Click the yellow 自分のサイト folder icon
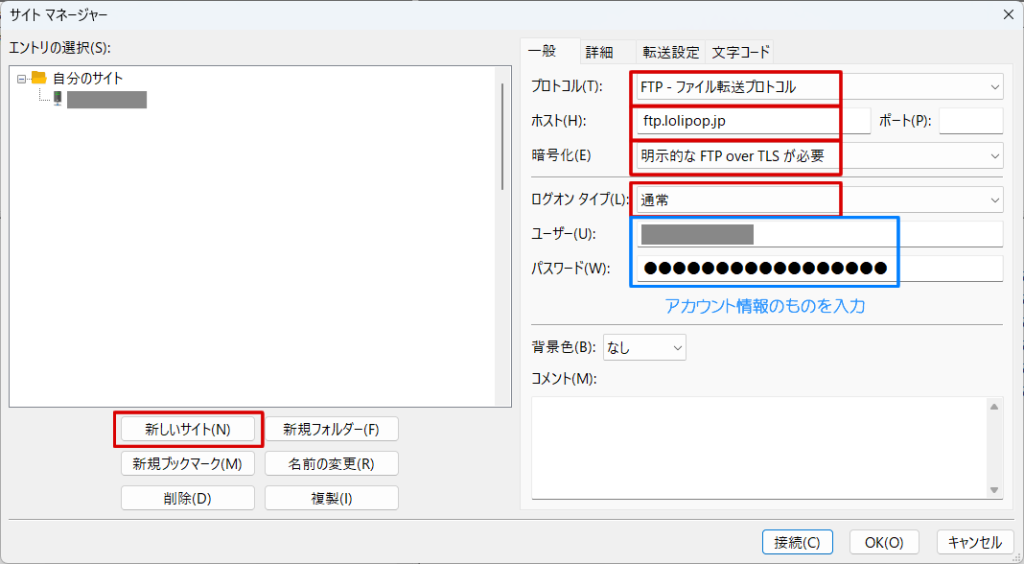The height and width of the screenshot is (564, 1024). click(x=39, y=77)
